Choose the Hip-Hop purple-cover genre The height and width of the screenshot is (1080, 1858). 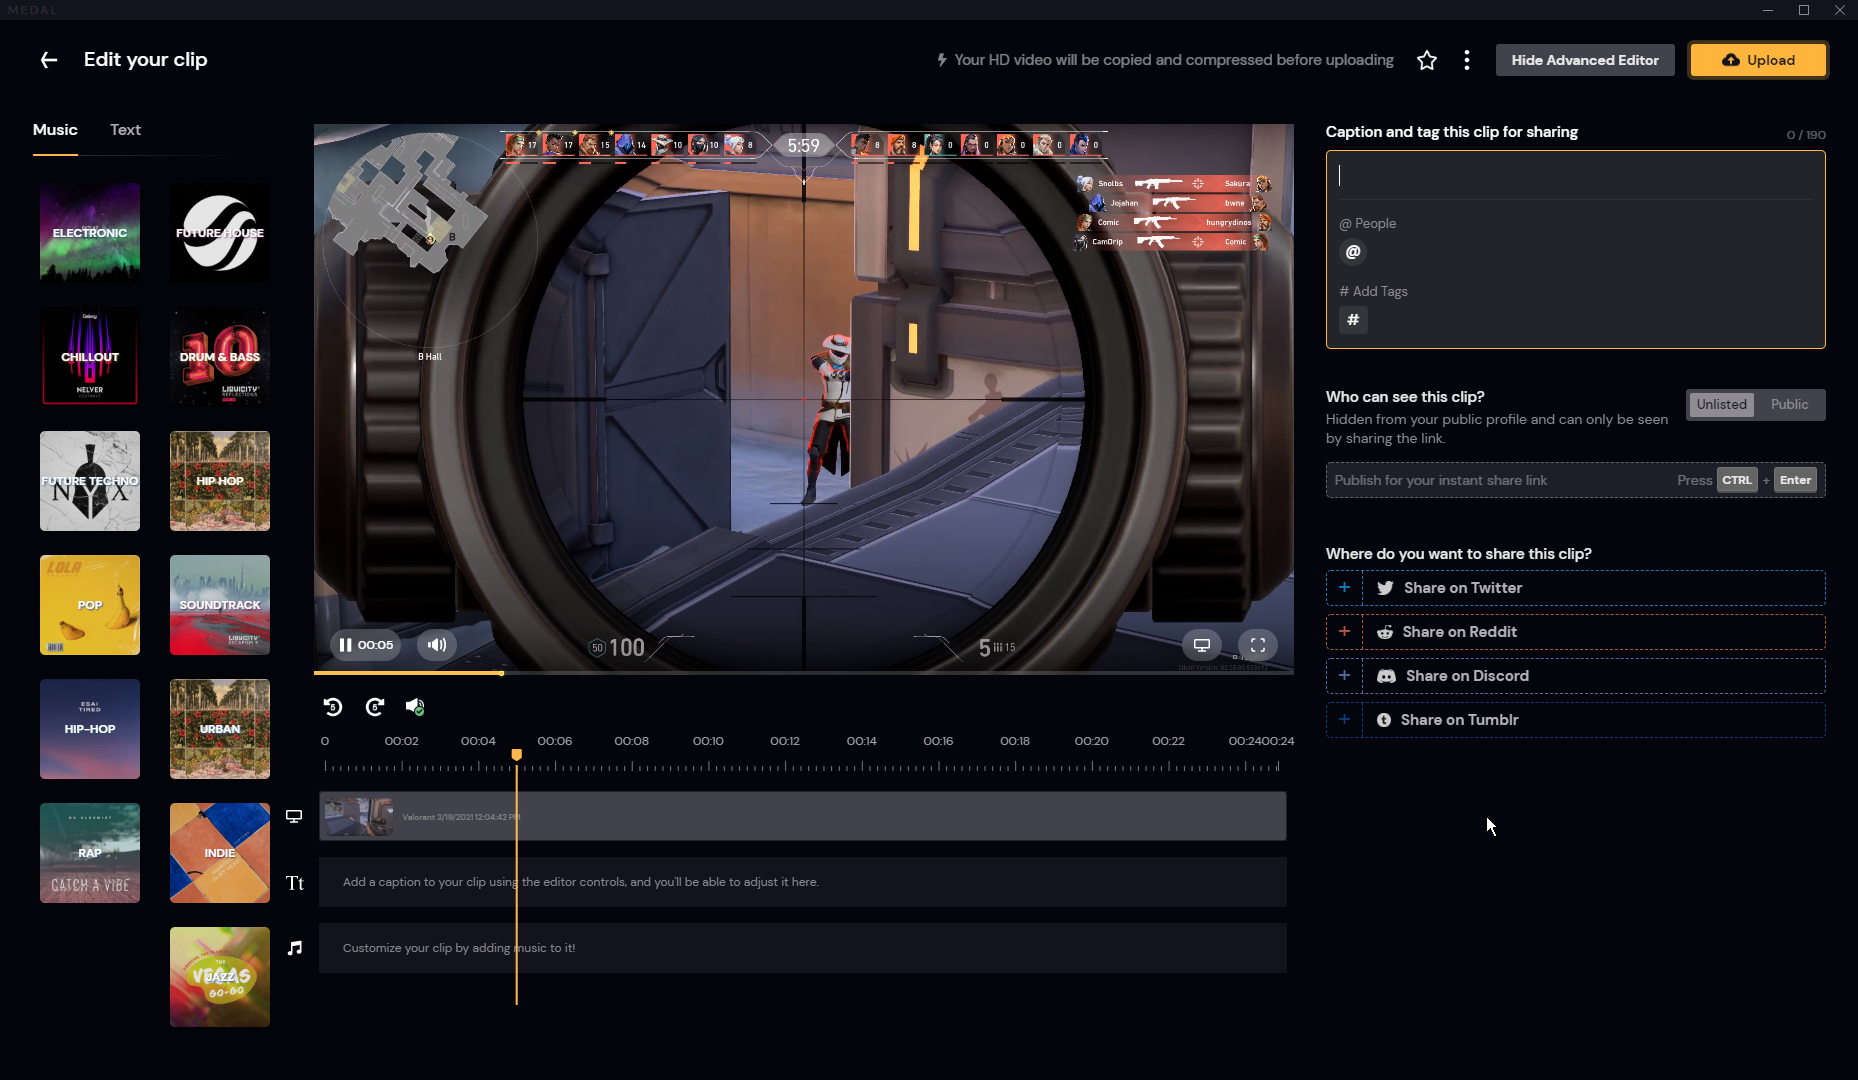pos(90,729)
